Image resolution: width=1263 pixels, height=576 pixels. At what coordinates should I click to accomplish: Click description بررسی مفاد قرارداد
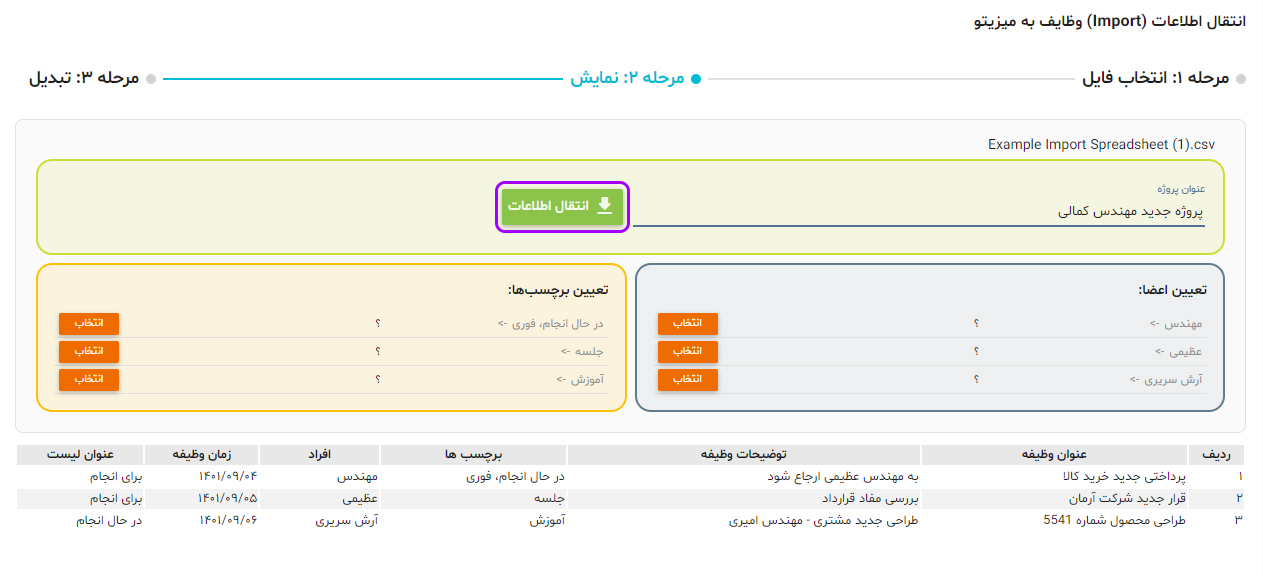[870, 498]
